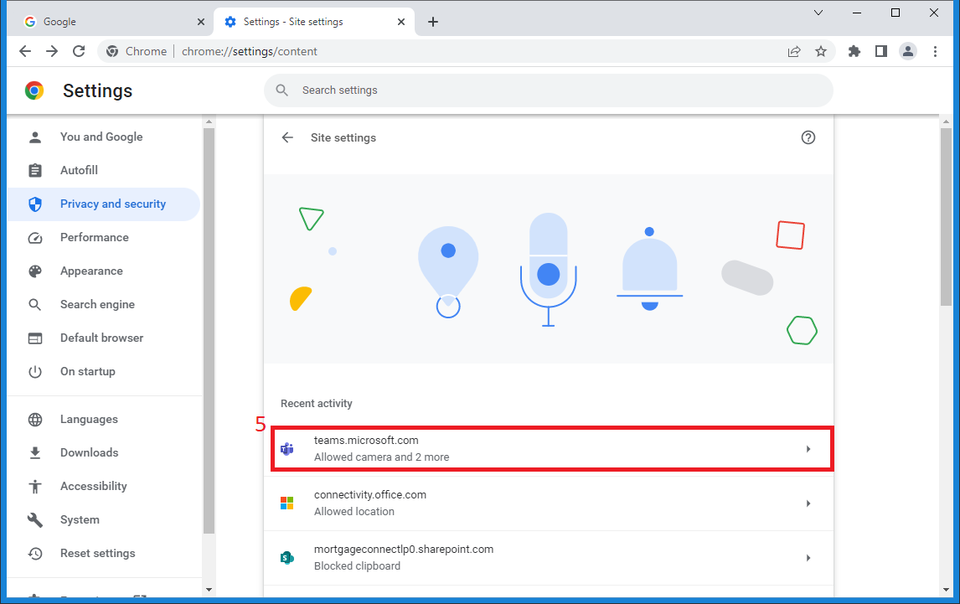Expand mortgageconnectlp0.sharepoint.com entry arrow
This screenshot has height=604, width=960.
pos(808,558)
